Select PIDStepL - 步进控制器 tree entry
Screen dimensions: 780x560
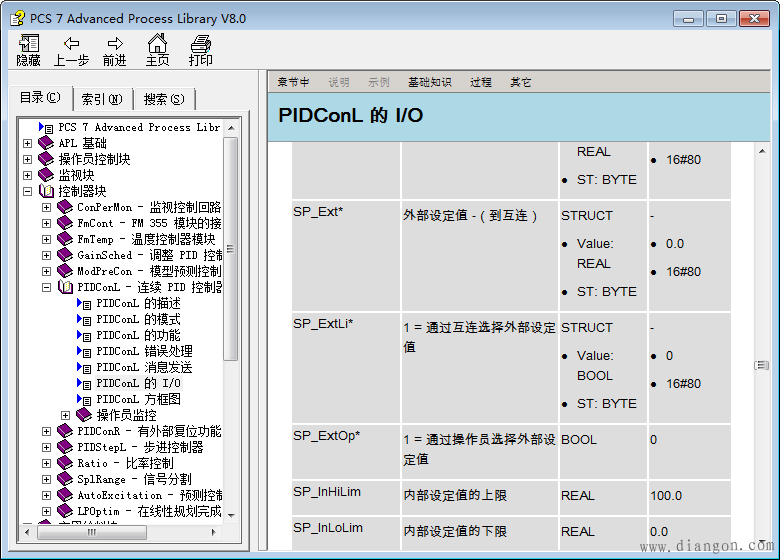[140, 447]
